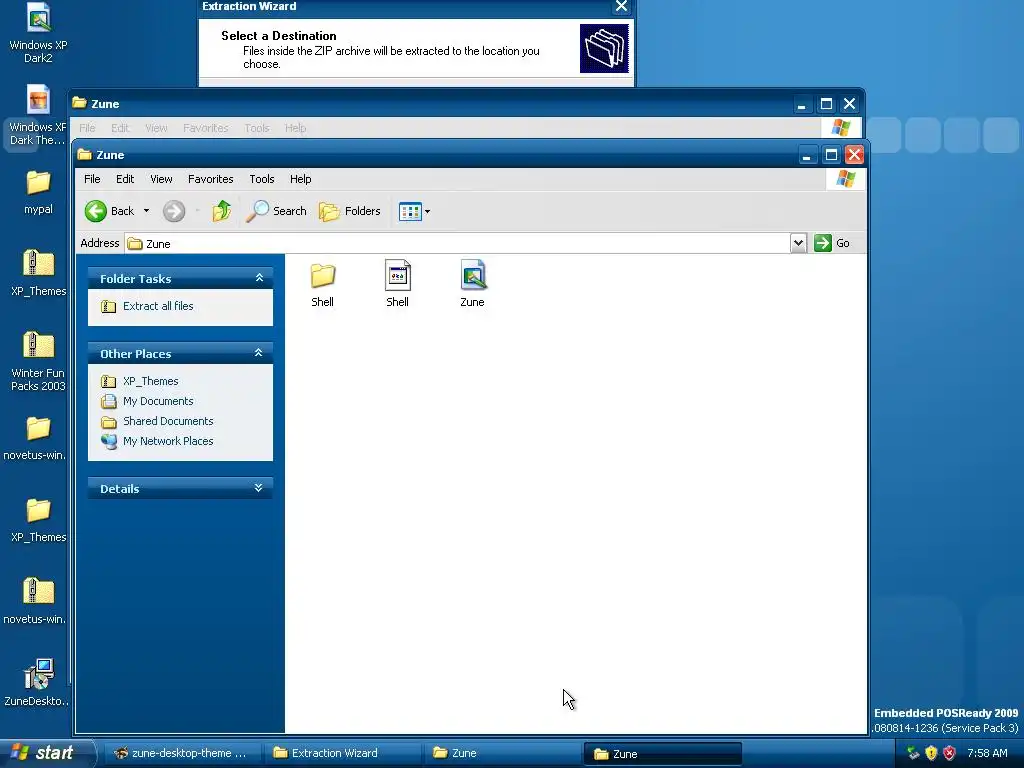
Task: Collapse the Other Places panel
Action: 259,353
